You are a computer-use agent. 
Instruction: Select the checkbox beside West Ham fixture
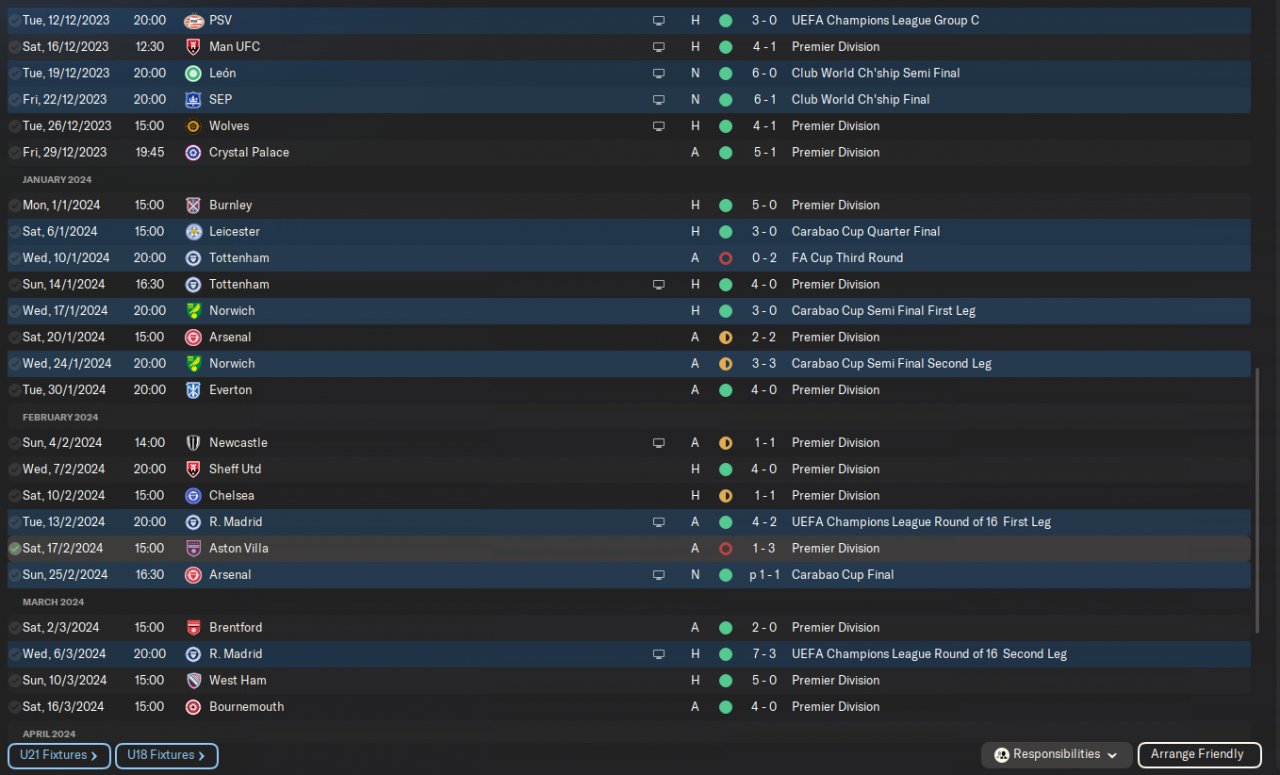(x=14, y=680)
